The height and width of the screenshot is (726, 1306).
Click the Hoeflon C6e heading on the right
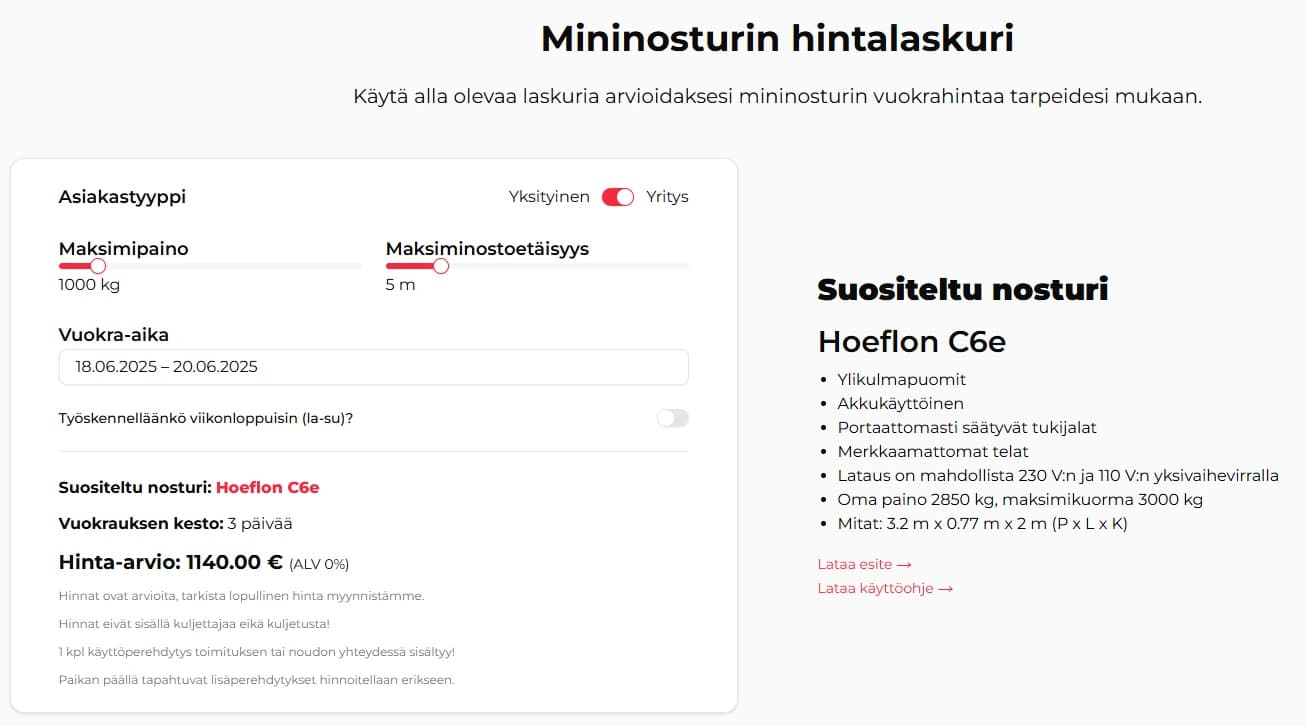[x=912, y=342]
